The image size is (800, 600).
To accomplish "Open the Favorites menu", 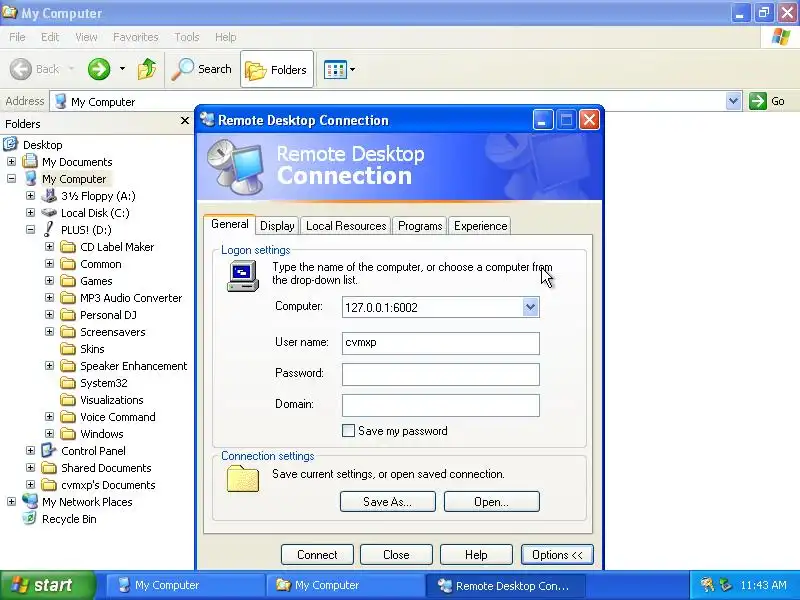I will (x=135, y=37).
